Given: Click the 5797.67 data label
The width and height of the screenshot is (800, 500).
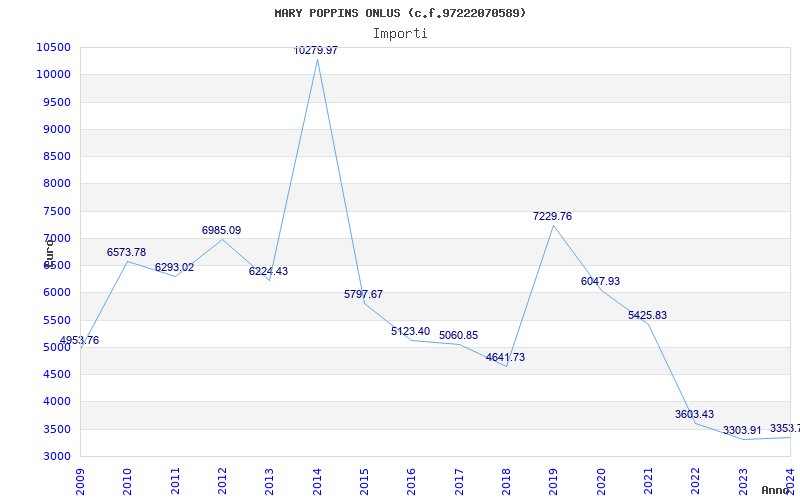Looking at the screenshot, I should [x=363, y=294].
